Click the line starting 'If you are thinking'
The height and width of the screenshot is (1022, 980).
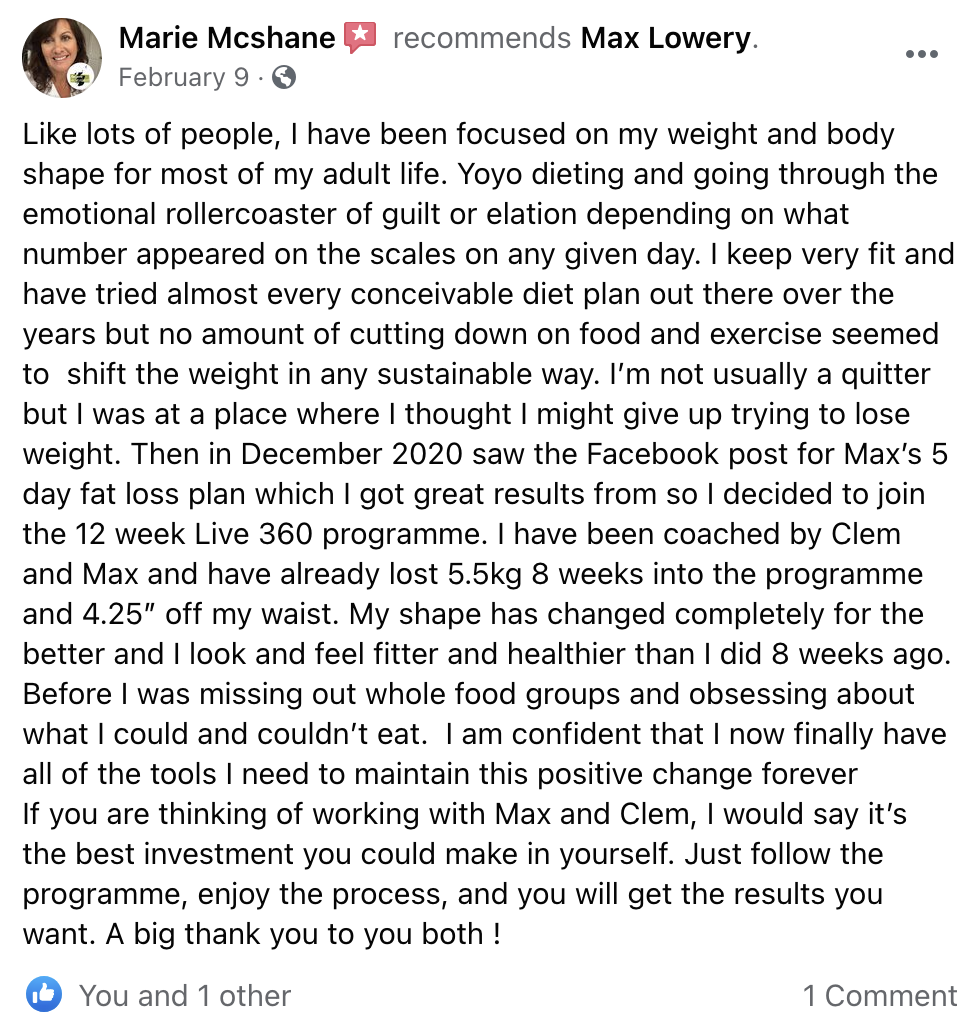coord(465,815)
